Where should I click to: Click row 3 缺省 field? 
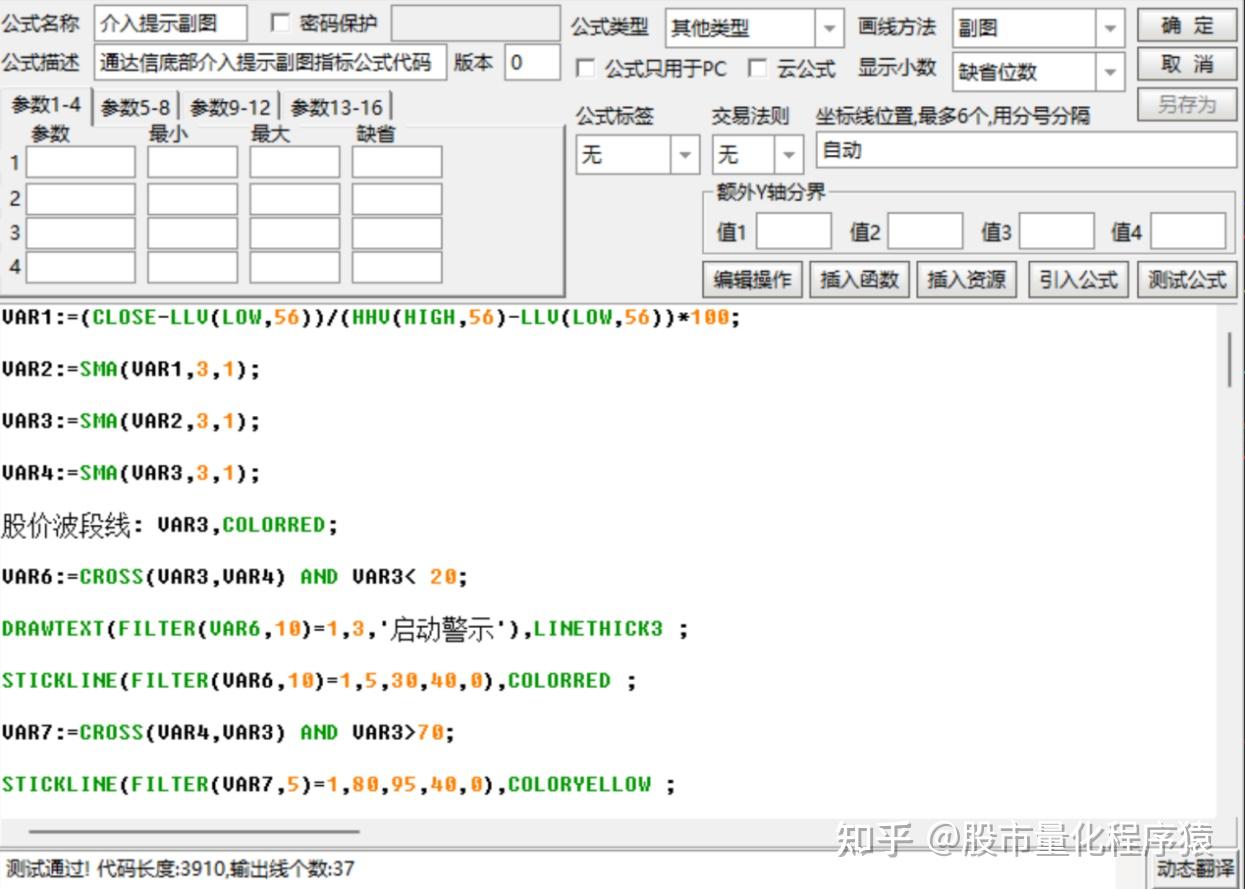click(x=396, y=233)
